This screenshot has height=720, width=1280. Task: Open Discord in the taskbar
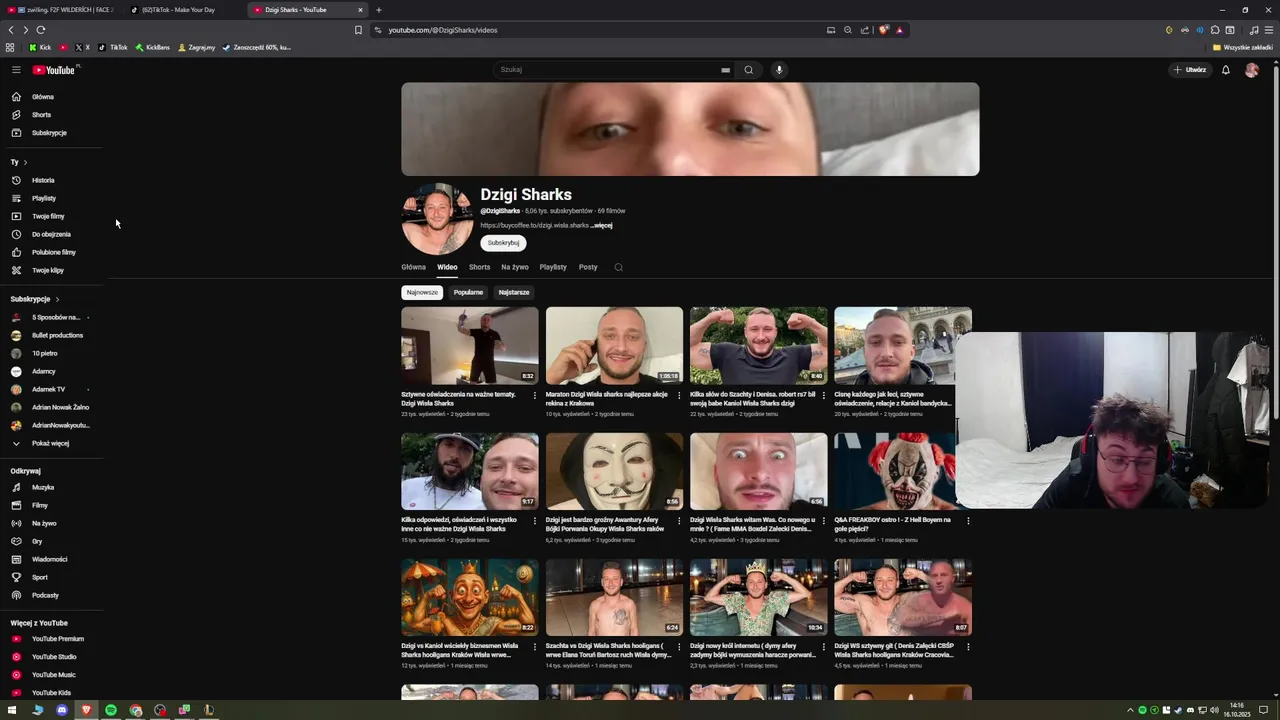(x=62, y=710)
